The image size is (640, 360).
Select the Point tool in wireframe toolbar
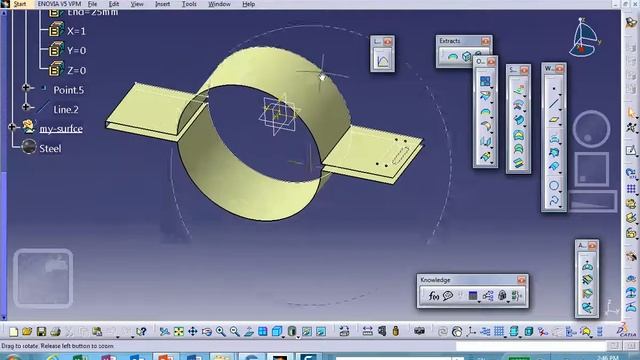click(x=553, y=89)
